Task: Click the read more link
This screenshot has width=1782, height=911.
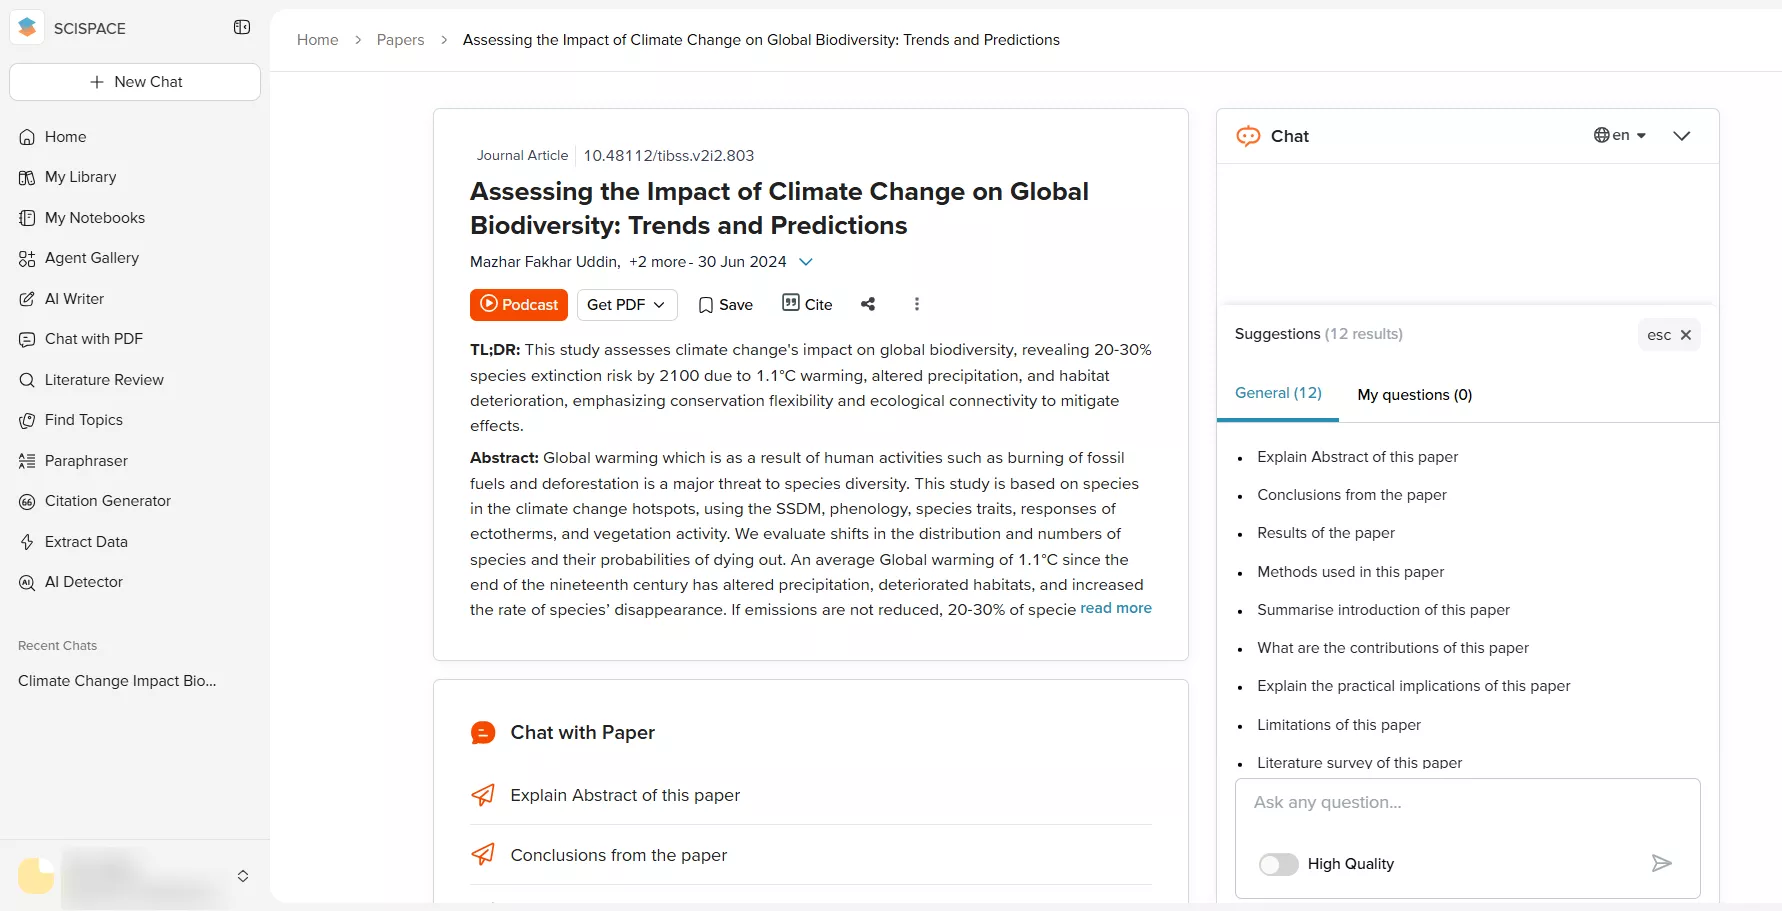Action: tap(1116, 608)
